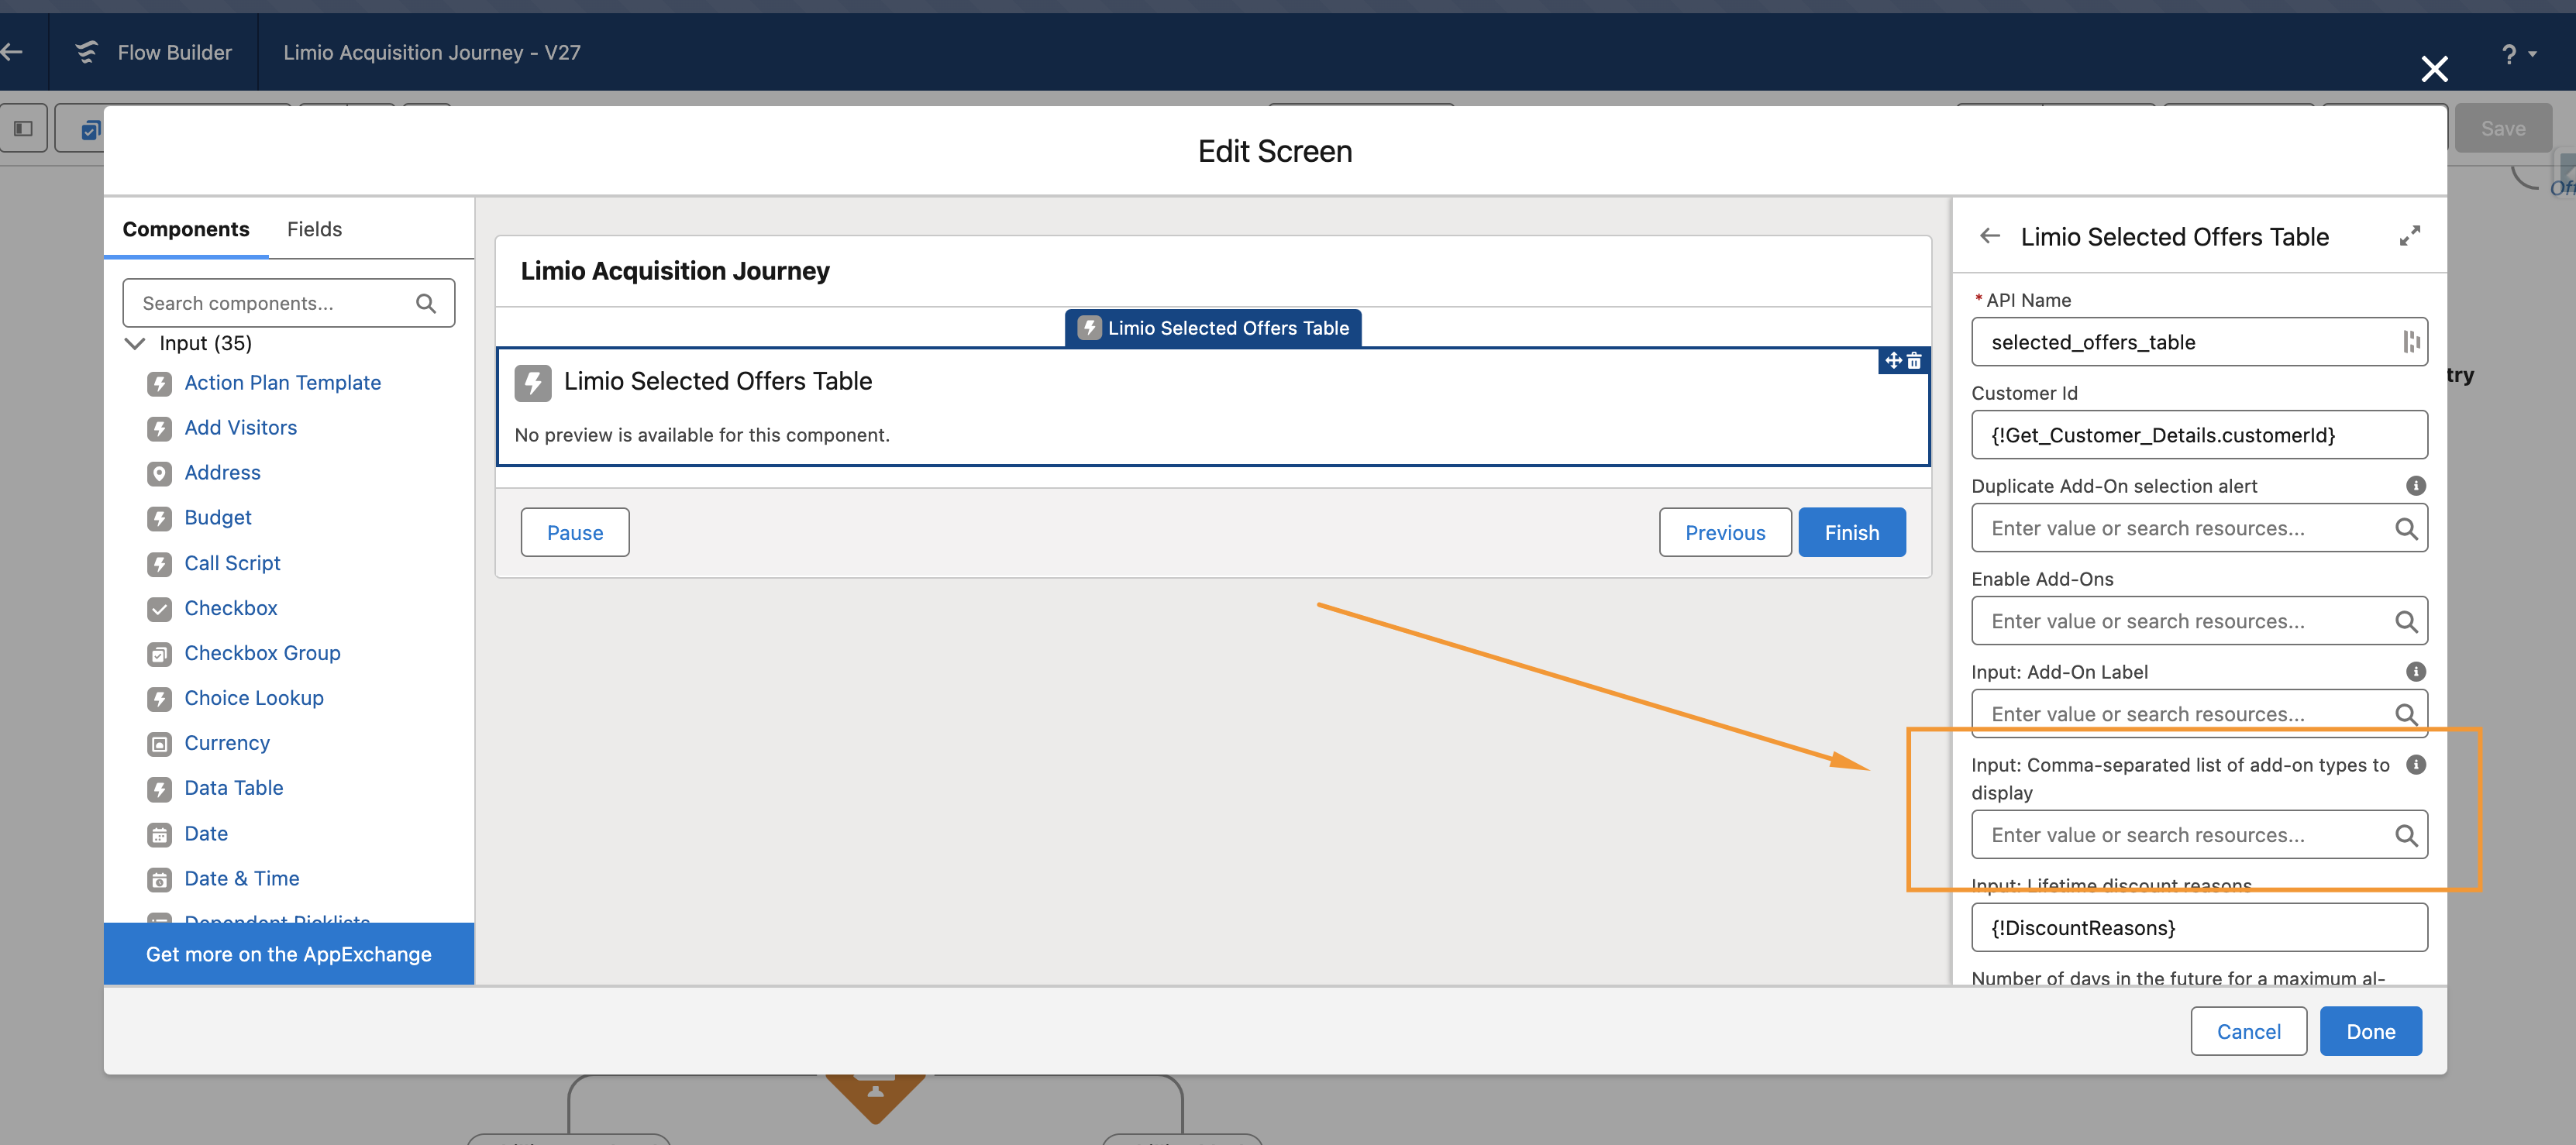The image size is (2576, 1145).
Task: Go back from Limio Selected Offers Table properties
Action: (x=1990, y=236)
